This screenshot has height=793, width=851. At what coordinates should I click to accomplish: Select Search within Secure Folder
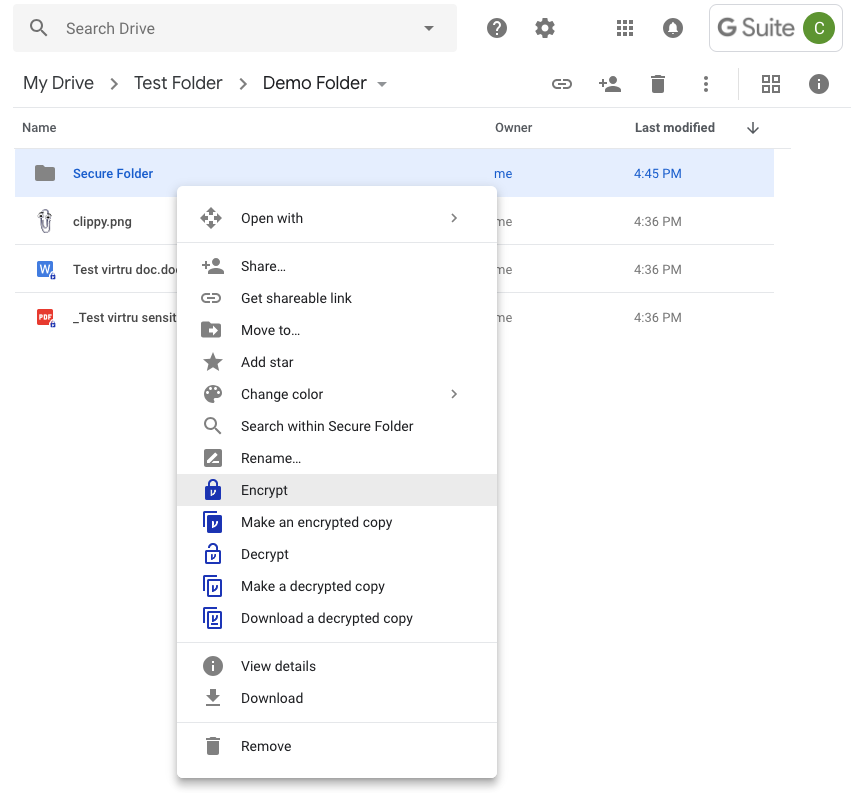pyautogui.click(x=336, y=426)
